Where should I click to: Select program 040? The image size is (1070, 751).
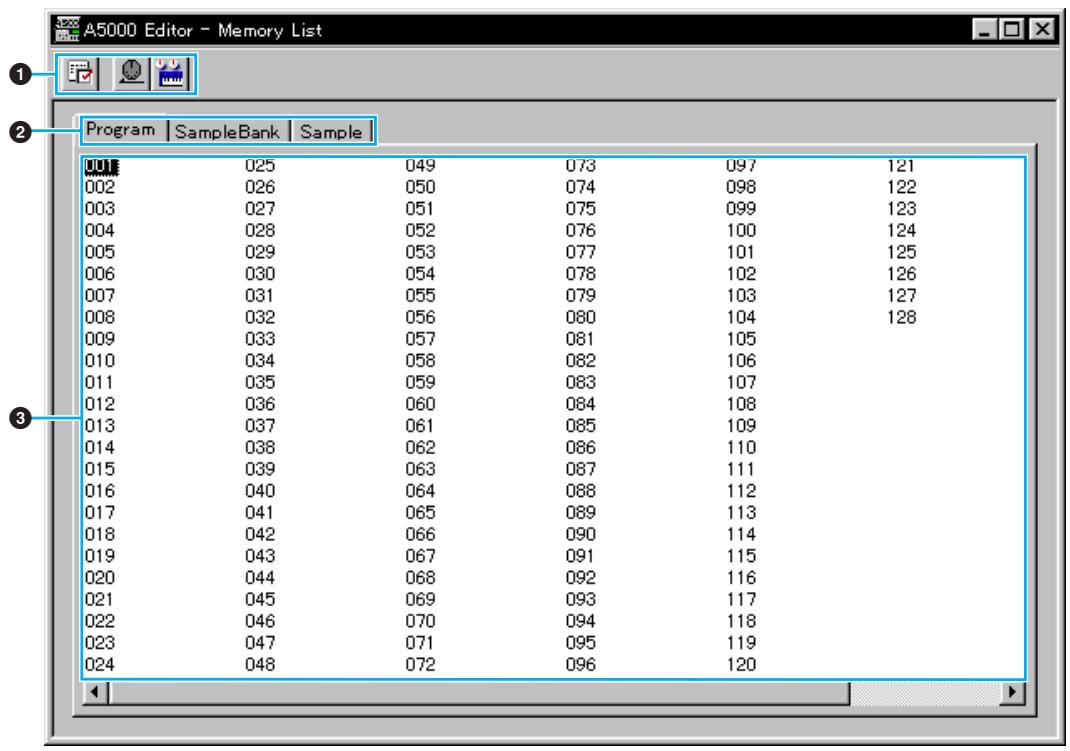click(x=260, y=490)
